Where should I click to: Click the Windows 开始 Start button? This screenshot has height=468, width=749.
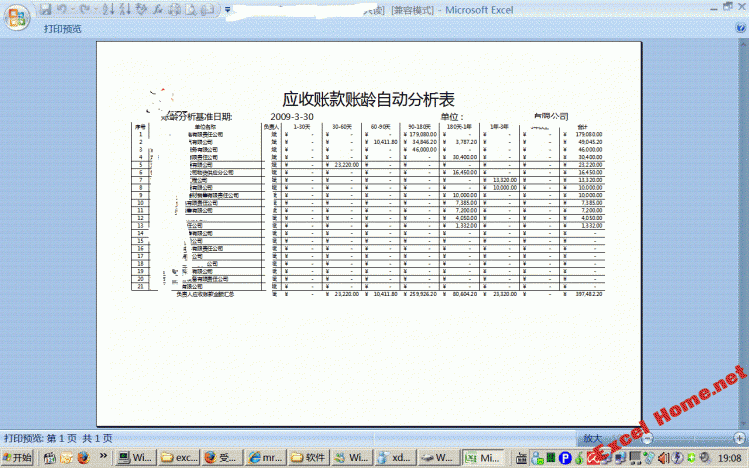(18, 458)
